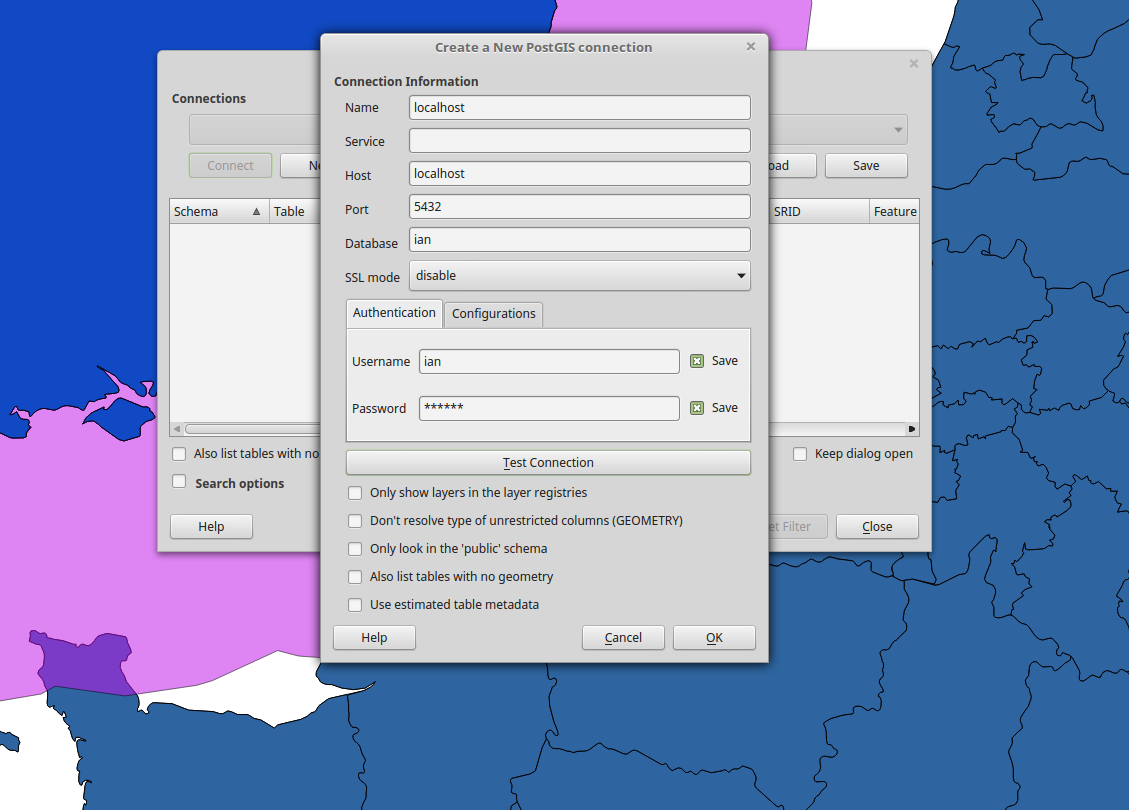The width and height of the screenshot is (1129, 810).
Task: Close the Create a New PostGIS connection dialog
Action: [x=750, y=47]
